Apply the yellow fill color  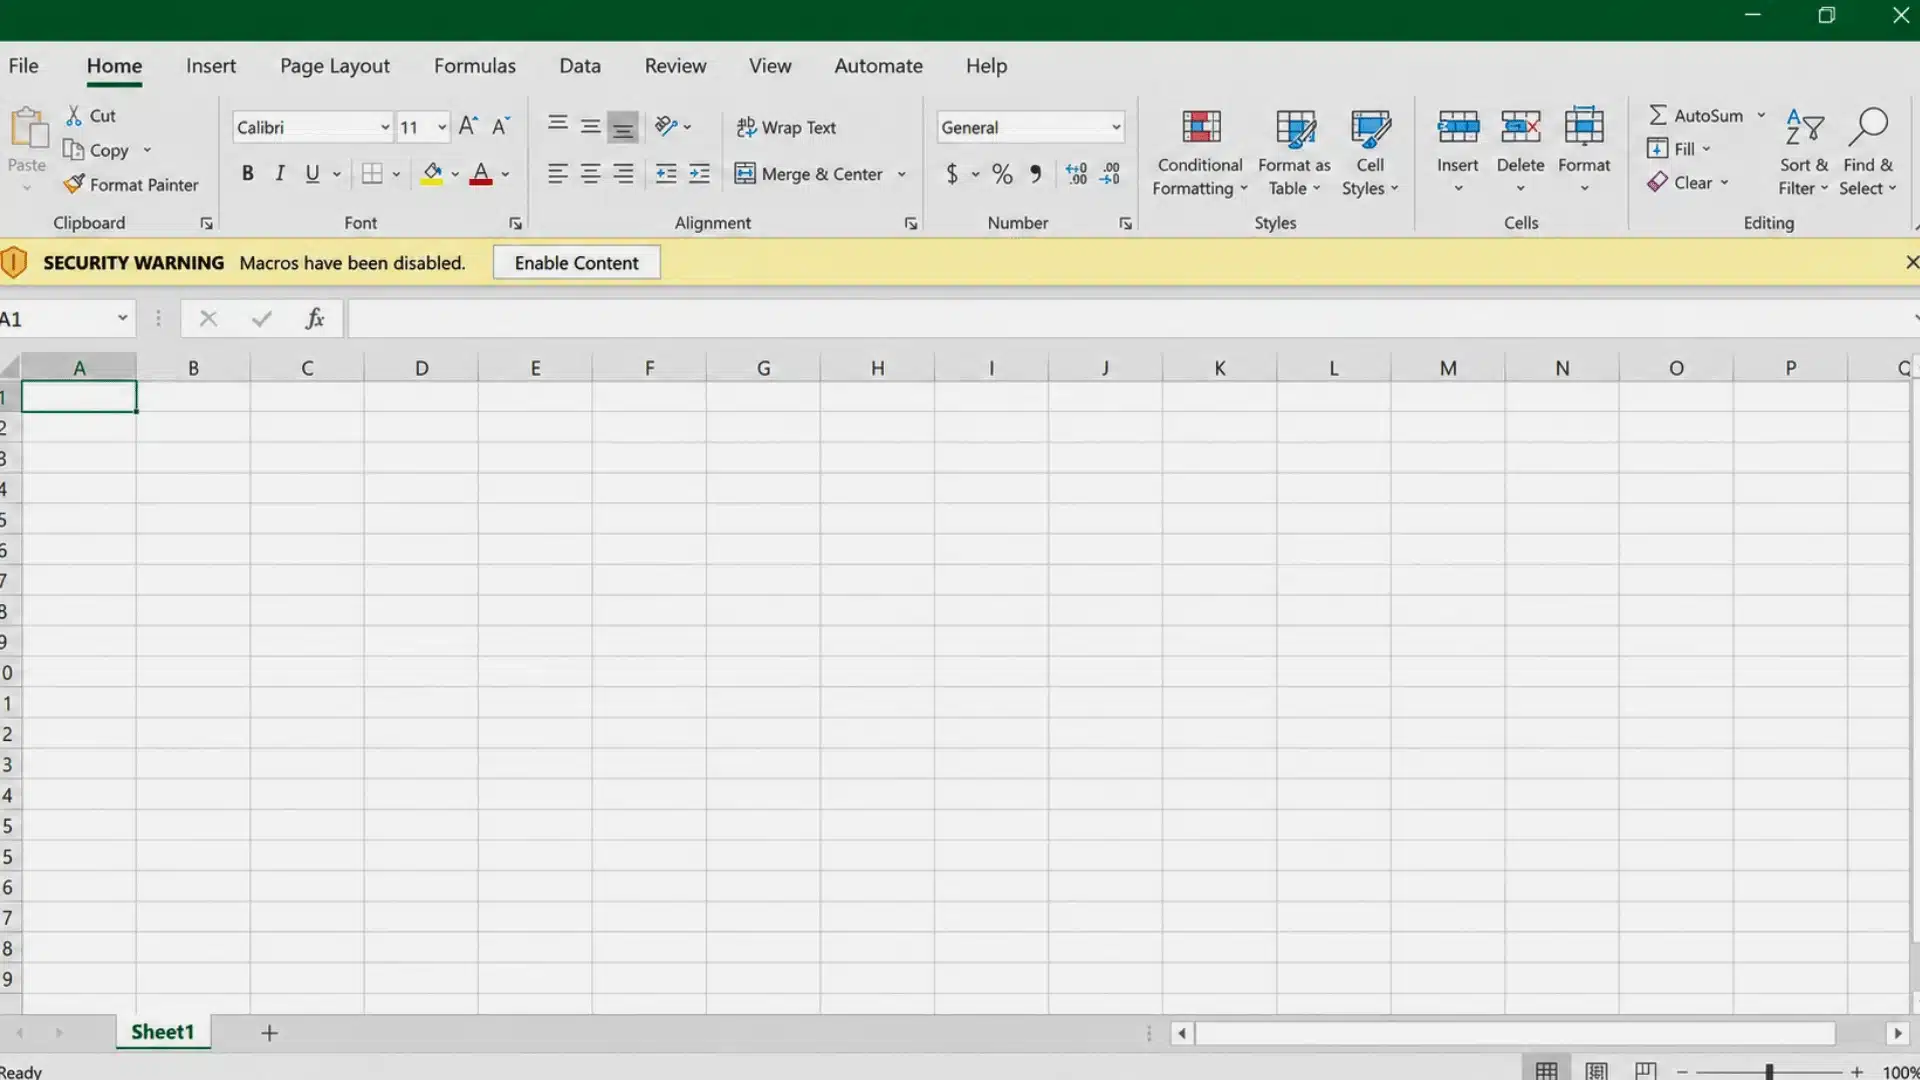point(432,174)
